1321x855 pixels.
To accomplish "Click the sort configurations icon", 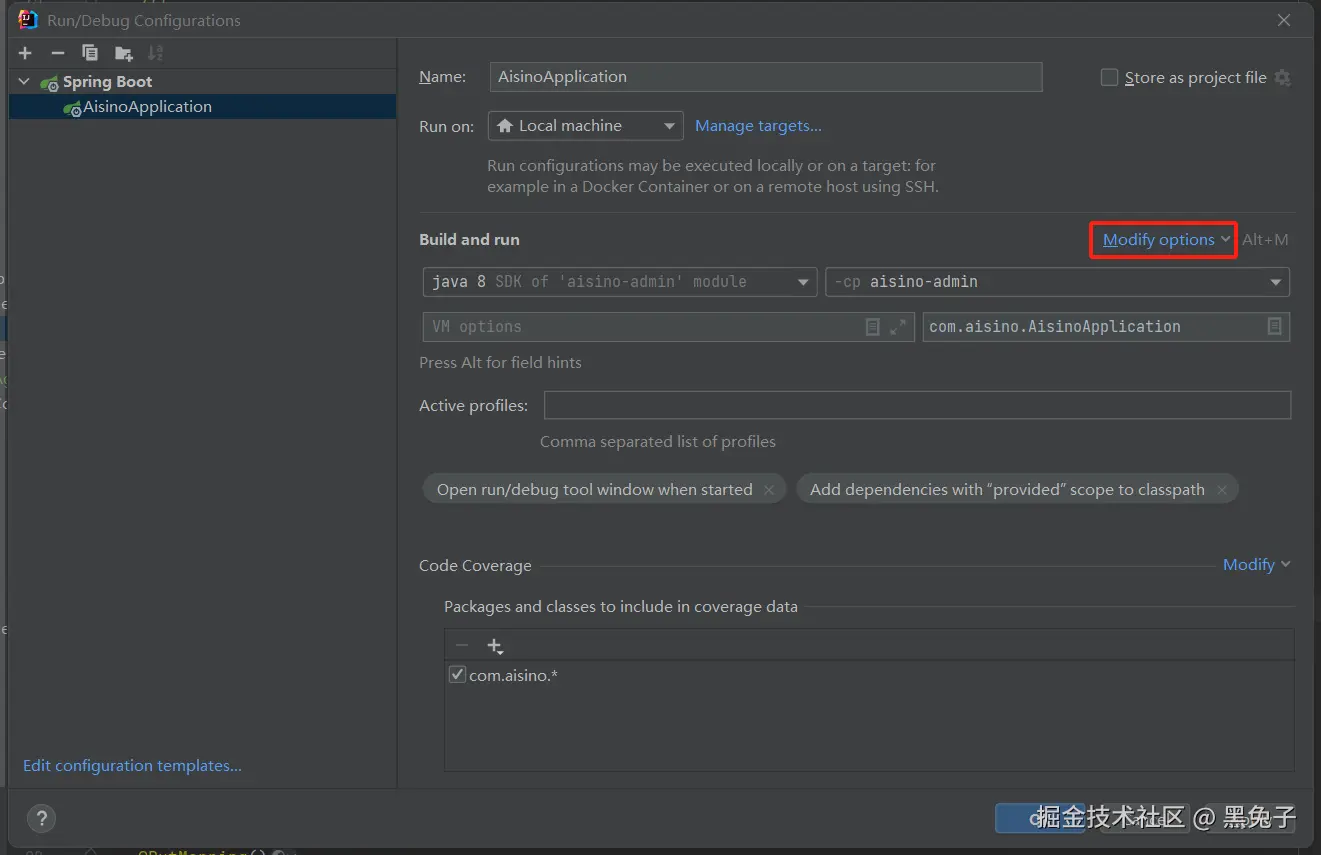I will [155, 53].
